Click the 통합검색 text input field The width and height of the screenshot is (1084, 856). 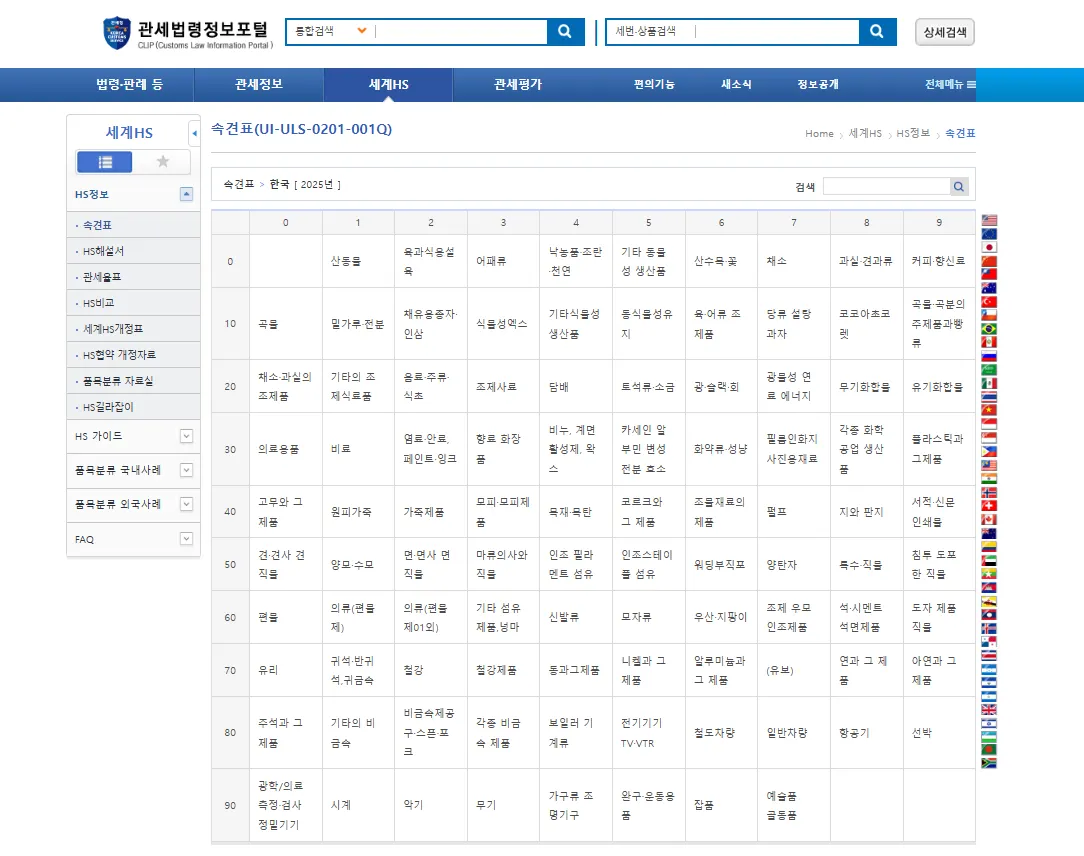[x=460, y=31]
